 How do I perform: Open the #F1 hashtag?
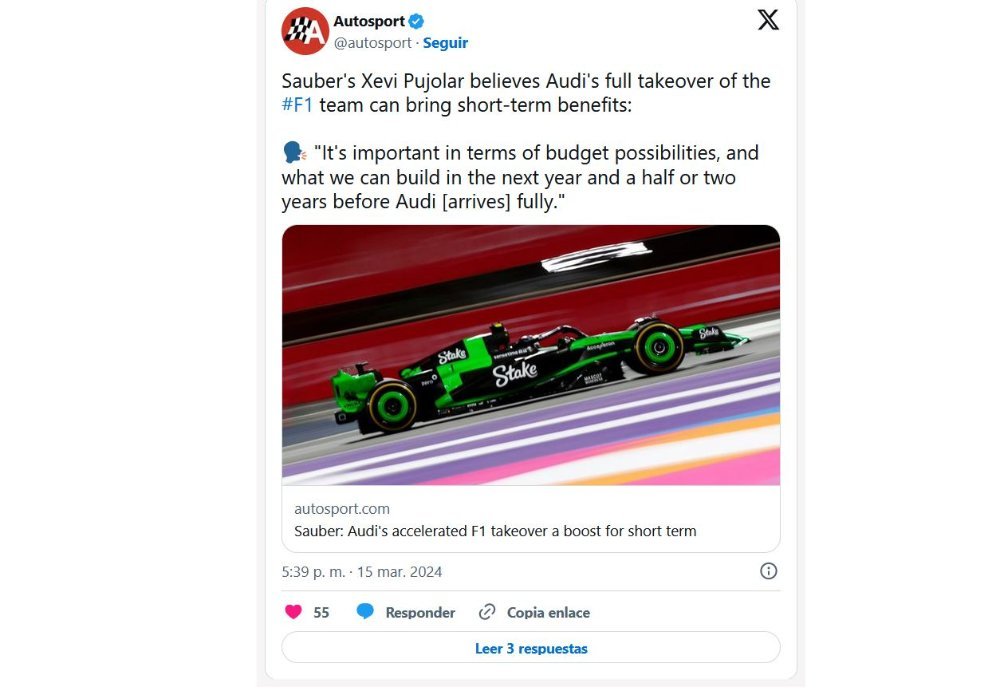(x=297, y=105)
